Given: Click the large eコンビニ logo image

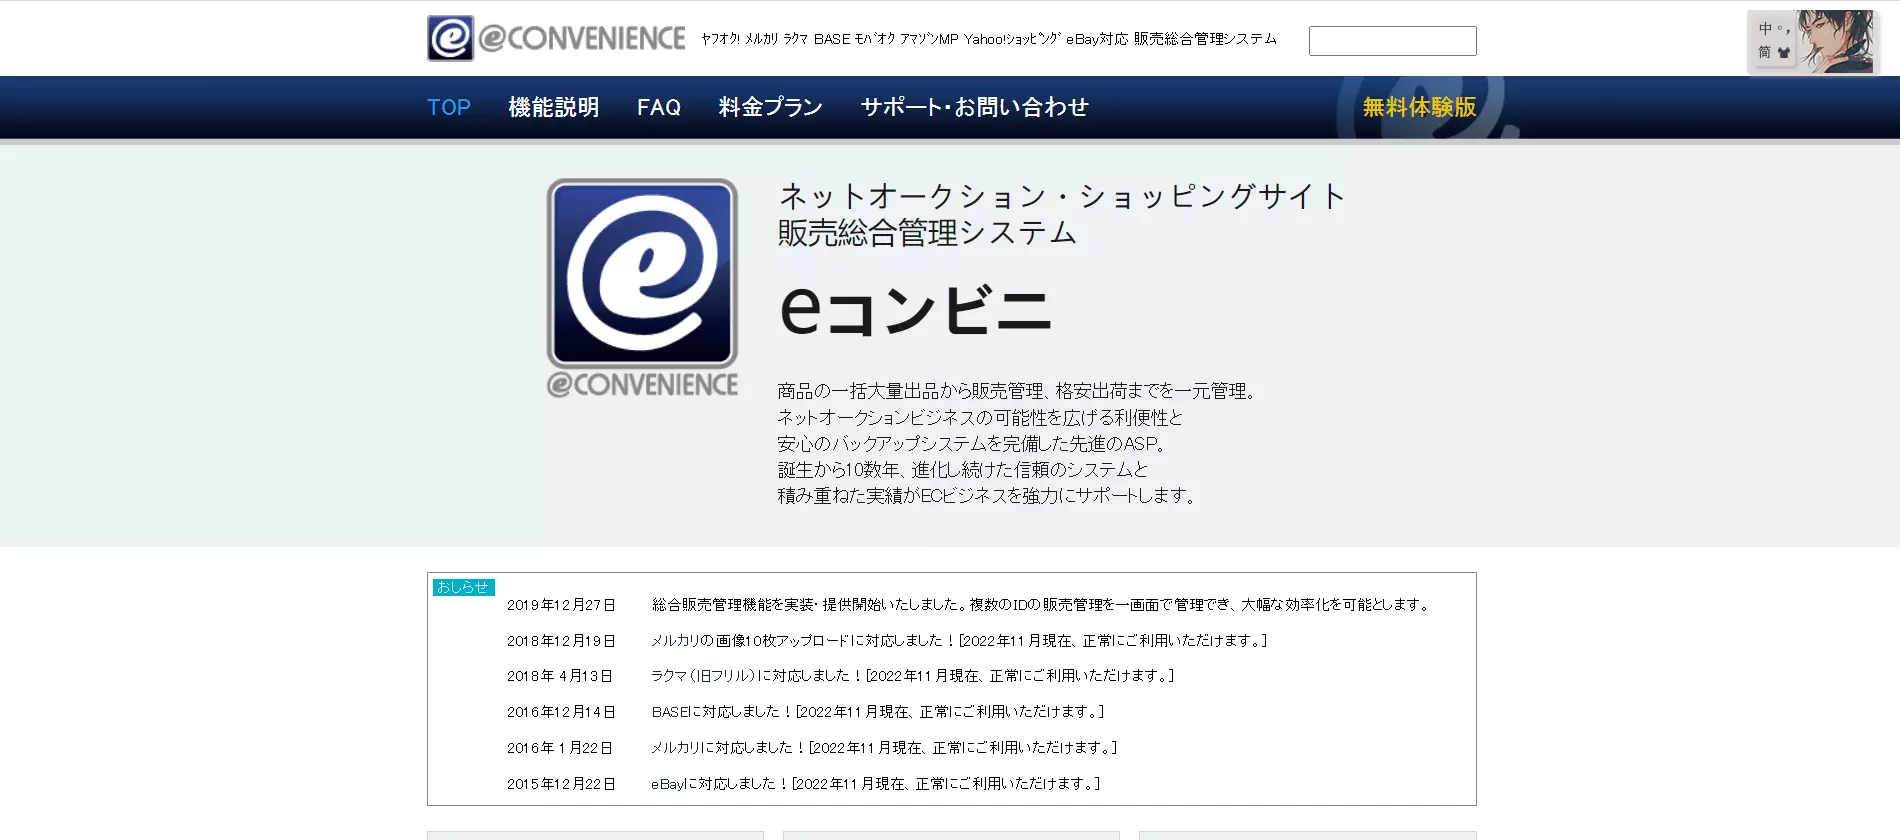Looking at the screenshot, I should click(x=642, y=288).
